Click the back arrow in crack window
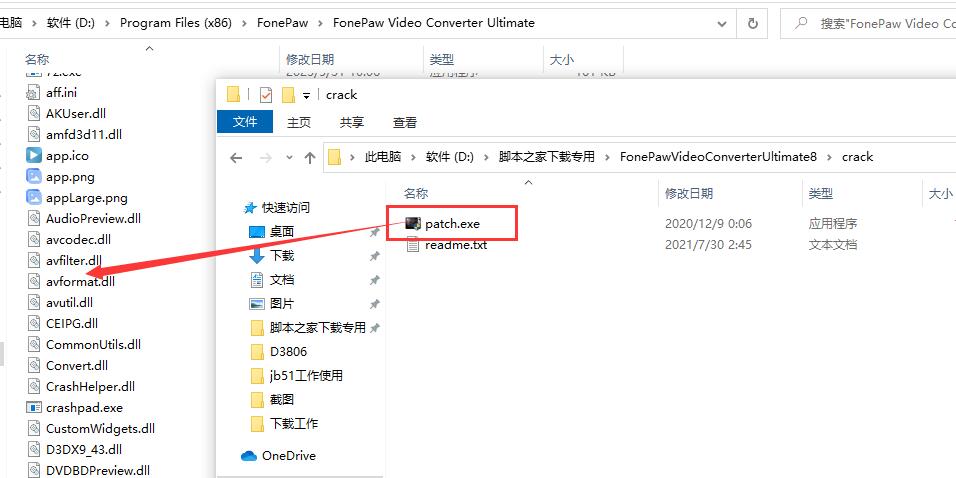Screen dimensions: 956x478 (x=236, y=158)
